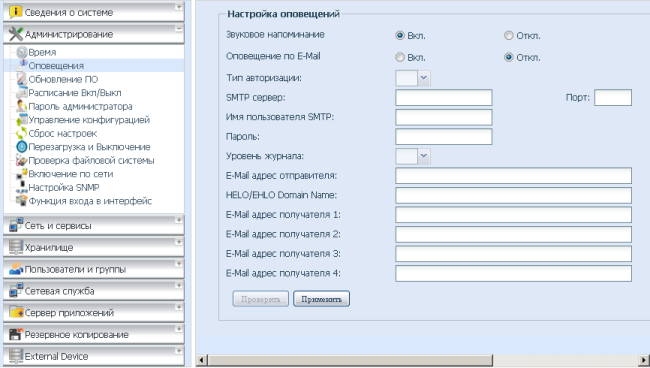Click the firmware update icon next to Обновление ПО
This screenshot has width=650, height=368.
[22, 79]
